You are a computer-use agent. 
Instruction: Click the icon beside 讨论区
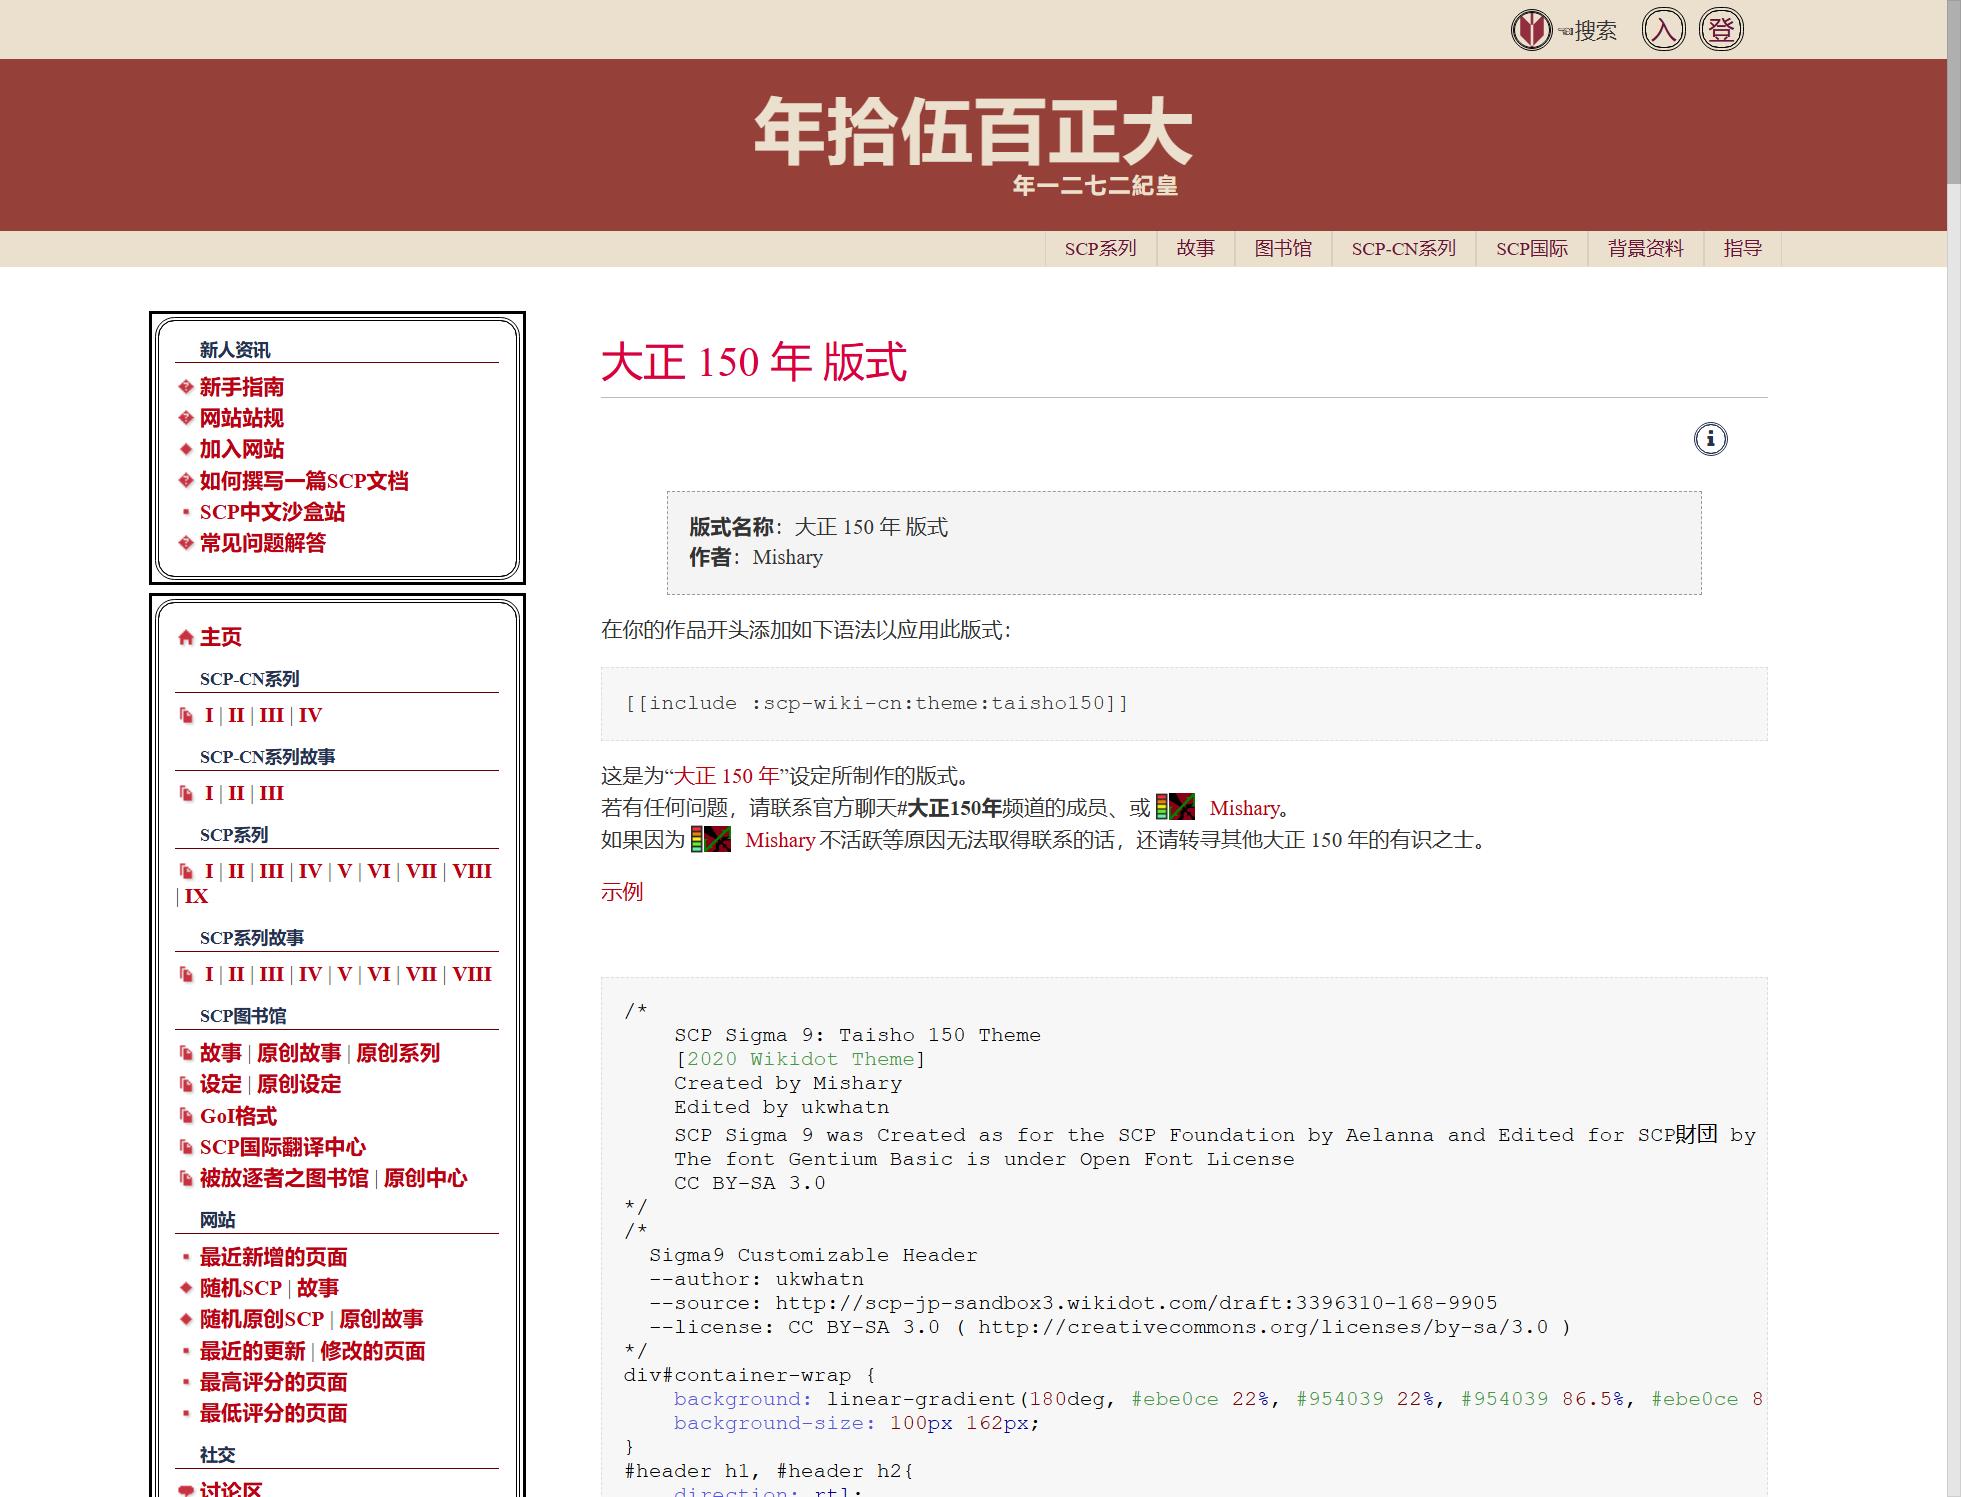186,1489
